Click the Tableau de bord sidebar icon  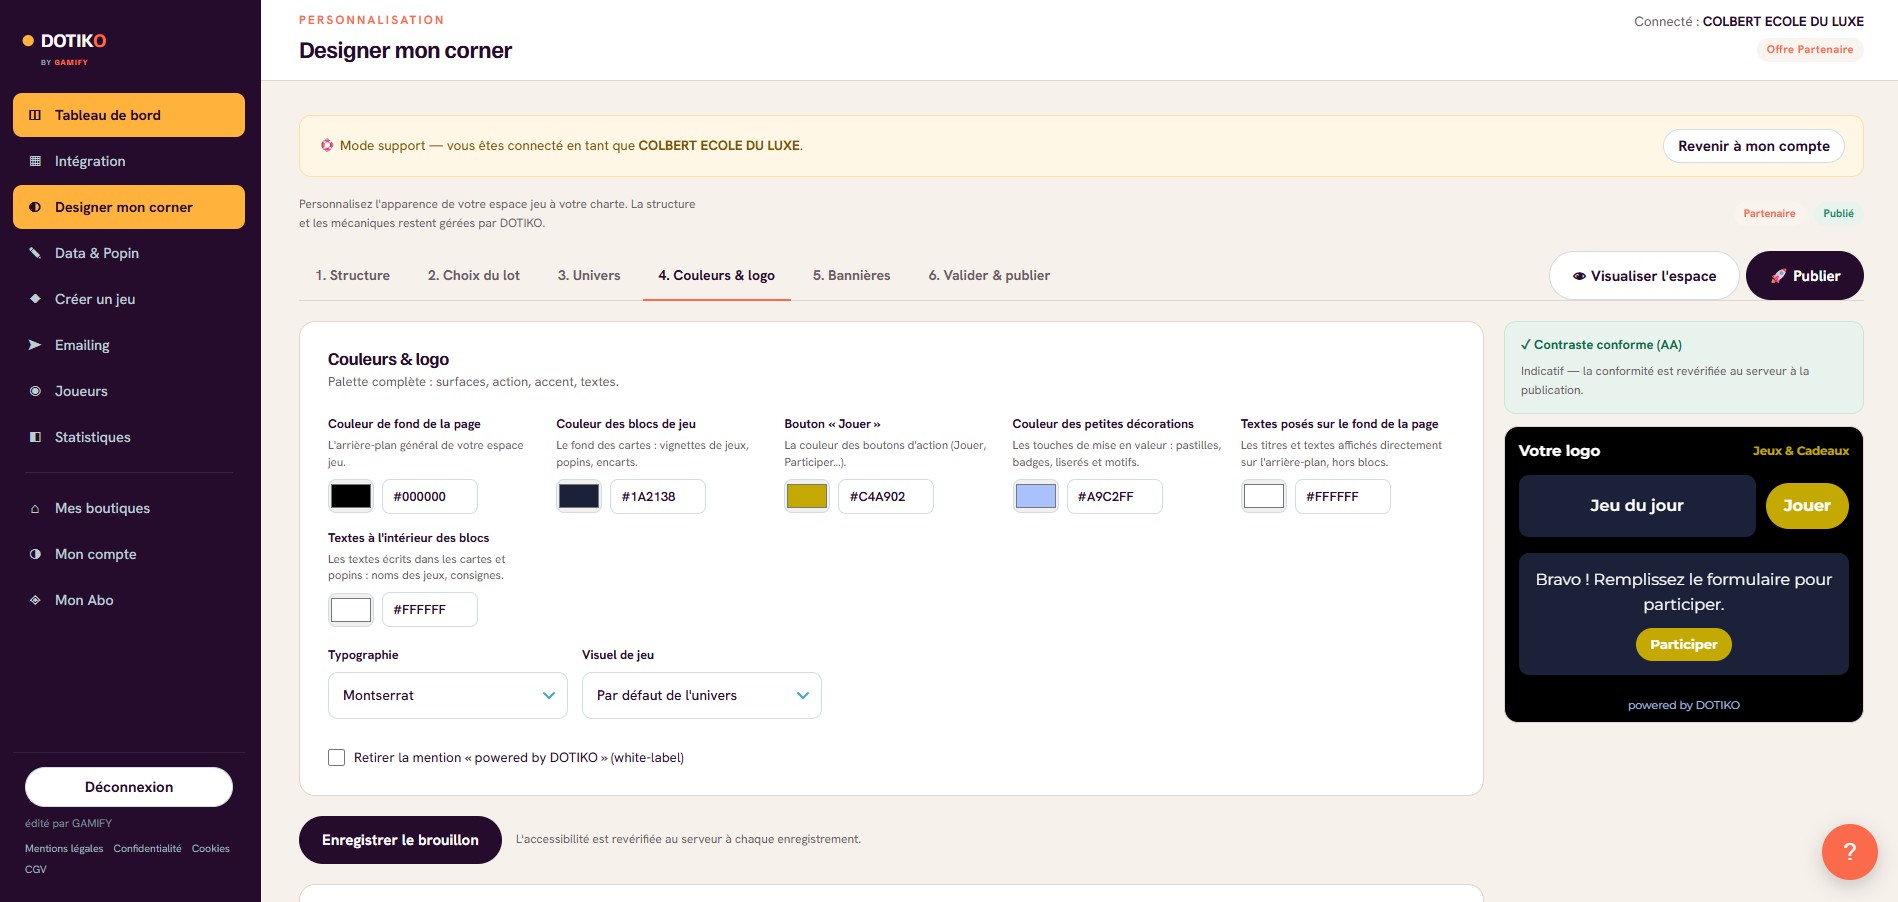point(35,115)
